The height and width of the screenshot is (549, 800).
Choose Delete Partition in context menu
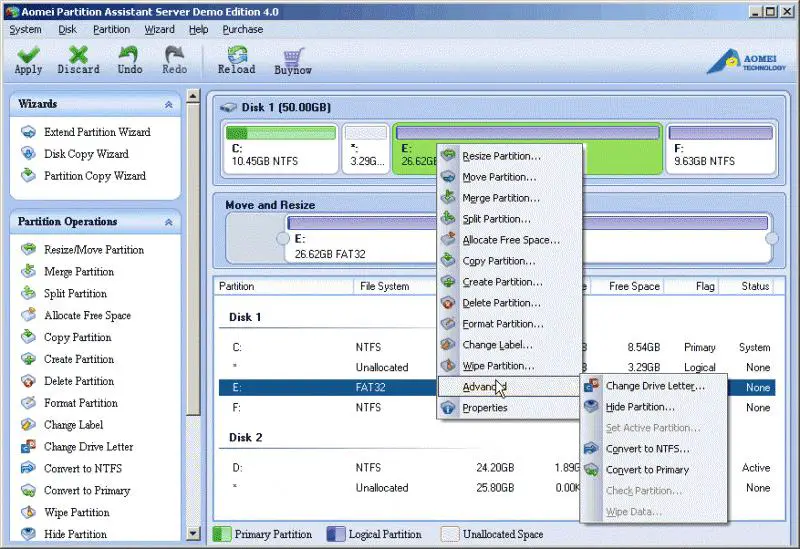(x=510, y=303)
